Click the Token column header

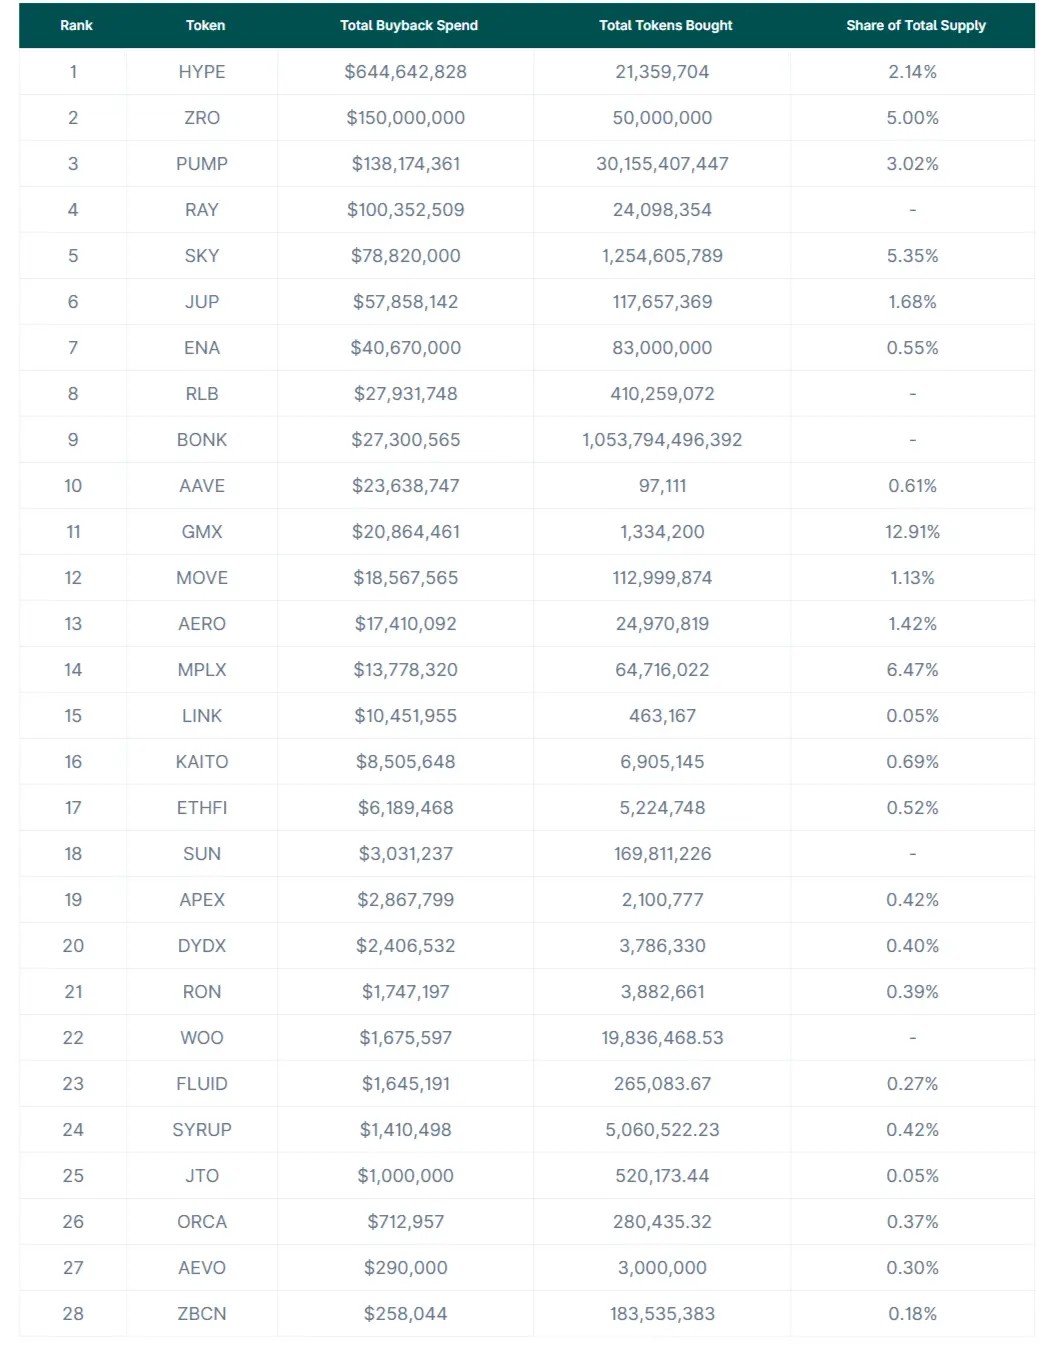click(x=205, y=25)
